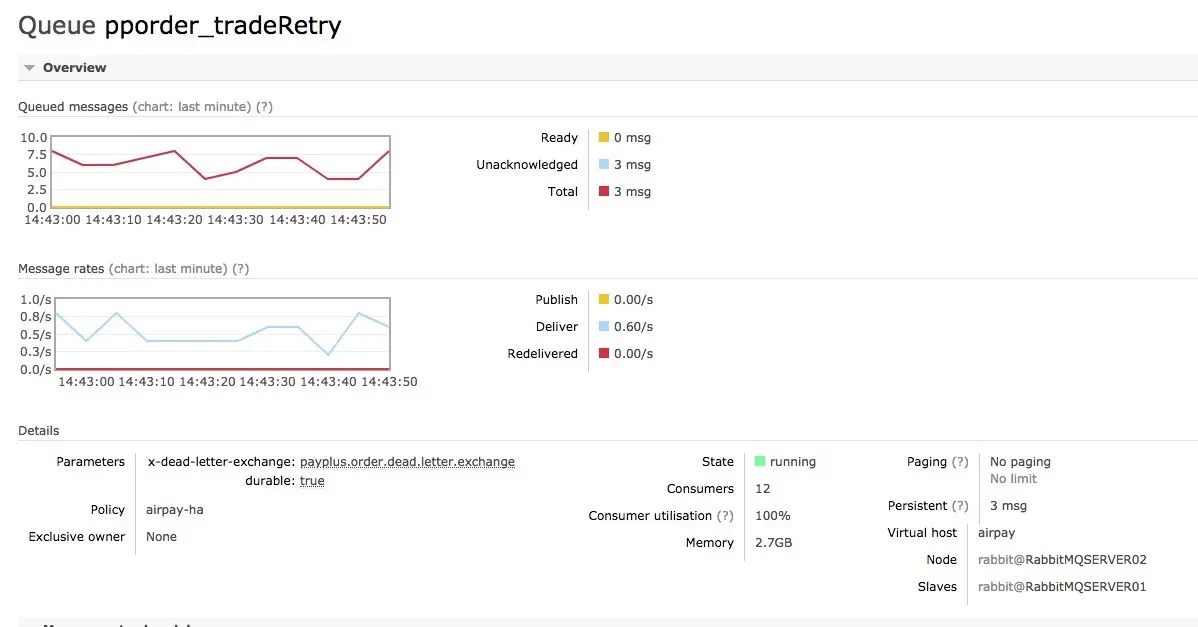Select the x-dead-letter-exchange parameter name

[221, 462]
